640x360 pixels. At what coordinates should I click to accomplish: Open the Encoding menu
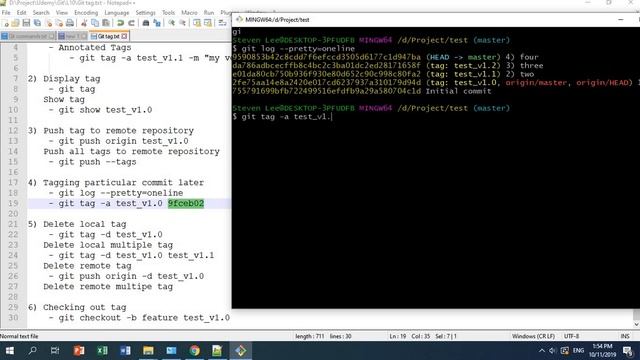[x=86, y=13]
